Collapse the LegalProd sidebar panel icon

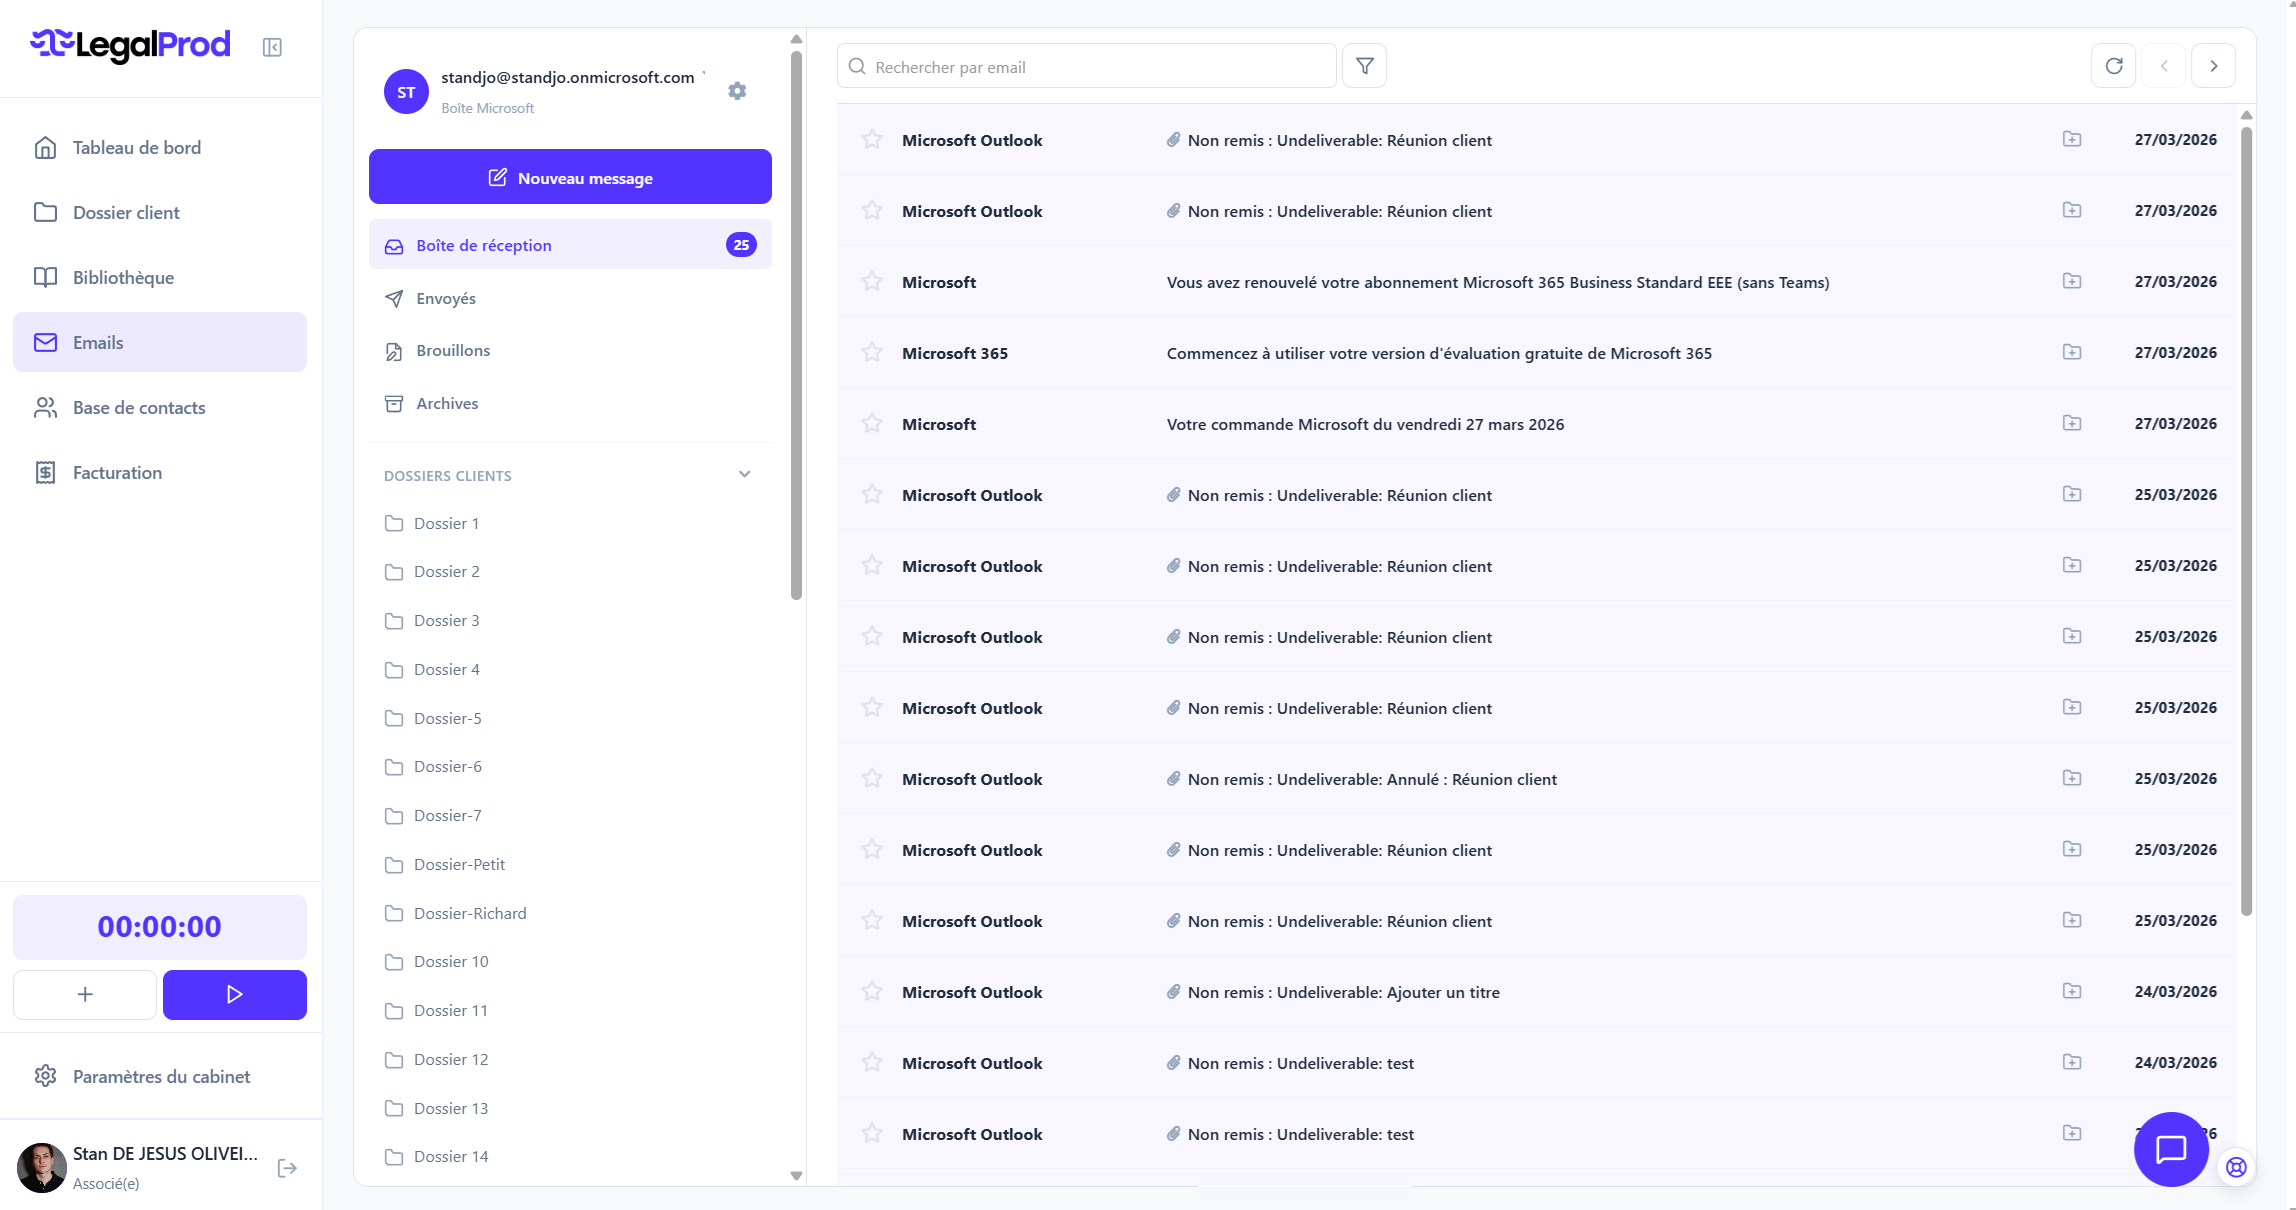click(272, 47)
